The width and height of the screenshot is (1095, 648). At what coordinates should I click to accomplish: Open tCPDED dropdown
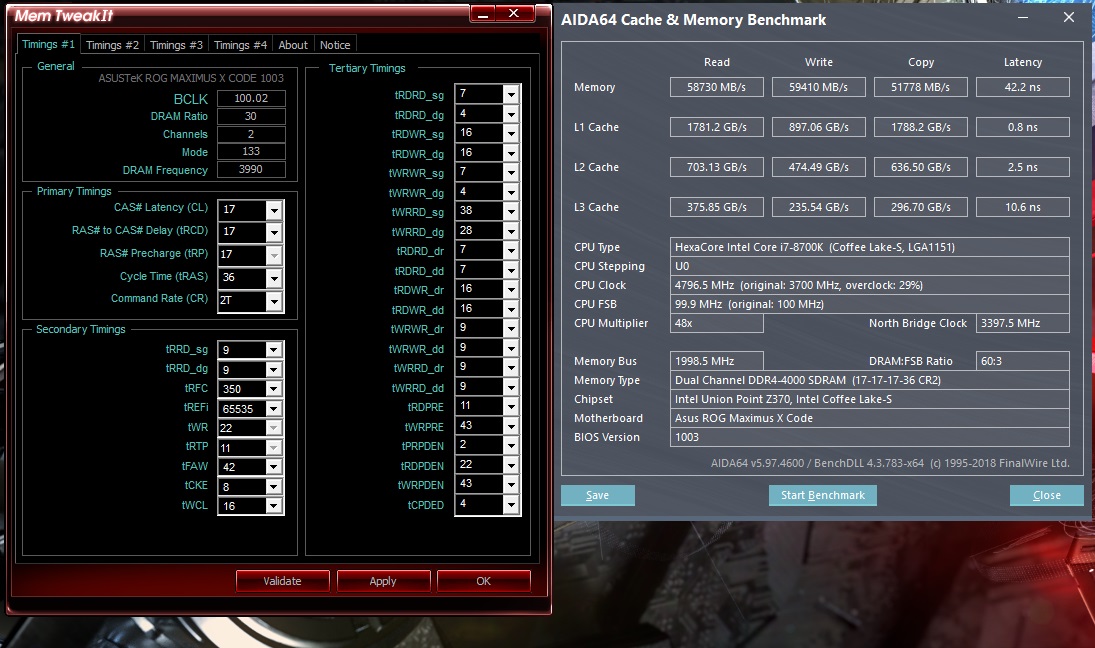click(x=511, y=504)
